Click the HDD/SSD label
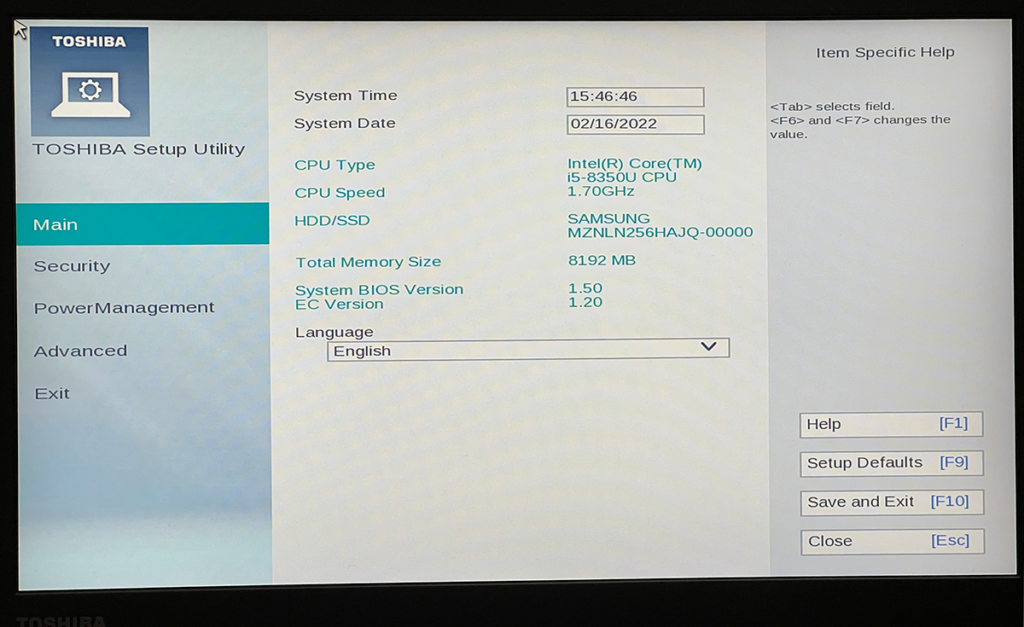The height and width of the screenshot is (627, 1024). pos(332,221)
